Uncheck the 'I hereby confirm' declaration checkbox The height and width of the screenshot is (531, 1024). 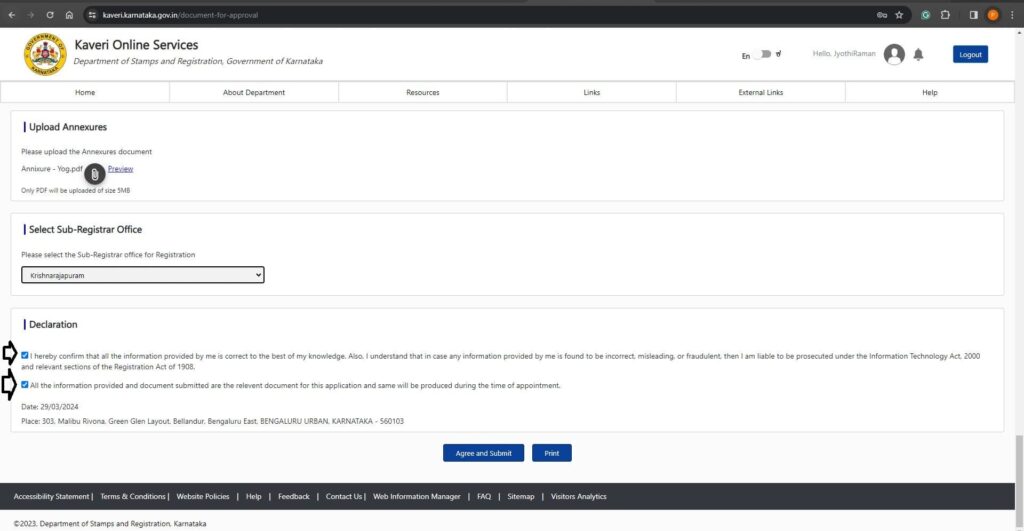click(25, 355)
